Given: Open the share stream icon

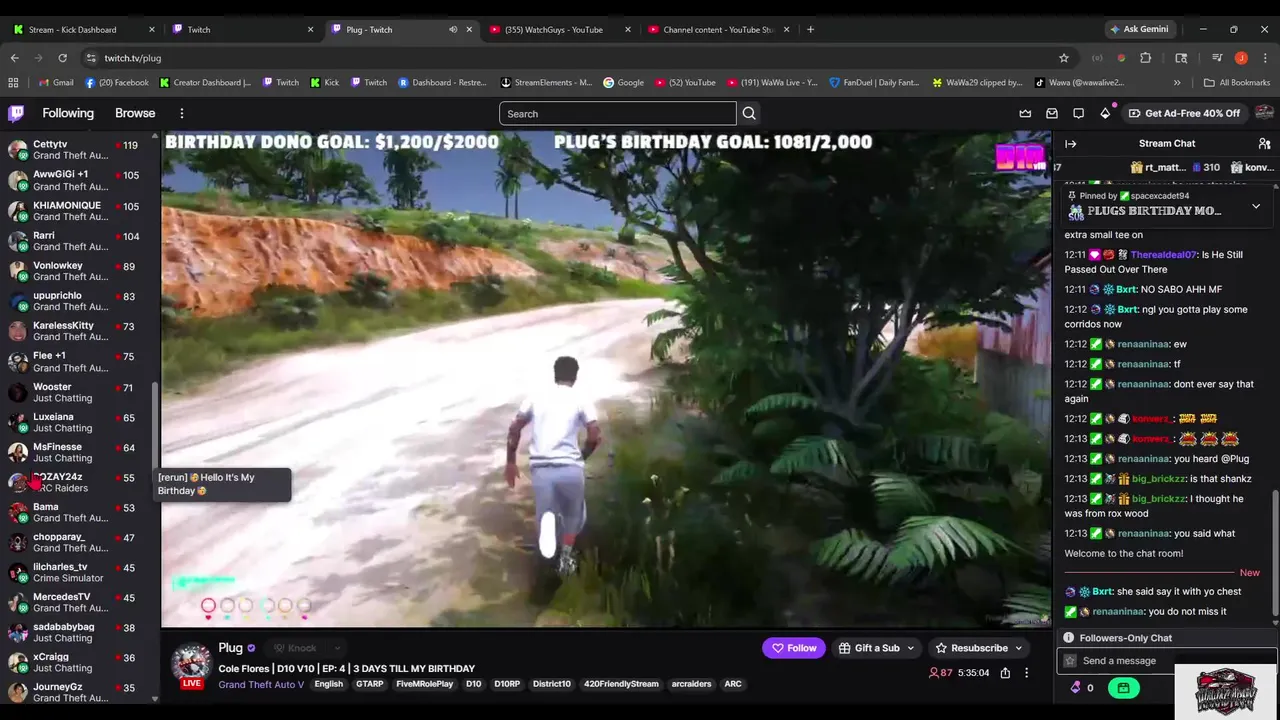Looking at the screenshot, I should click(1005, 673).
